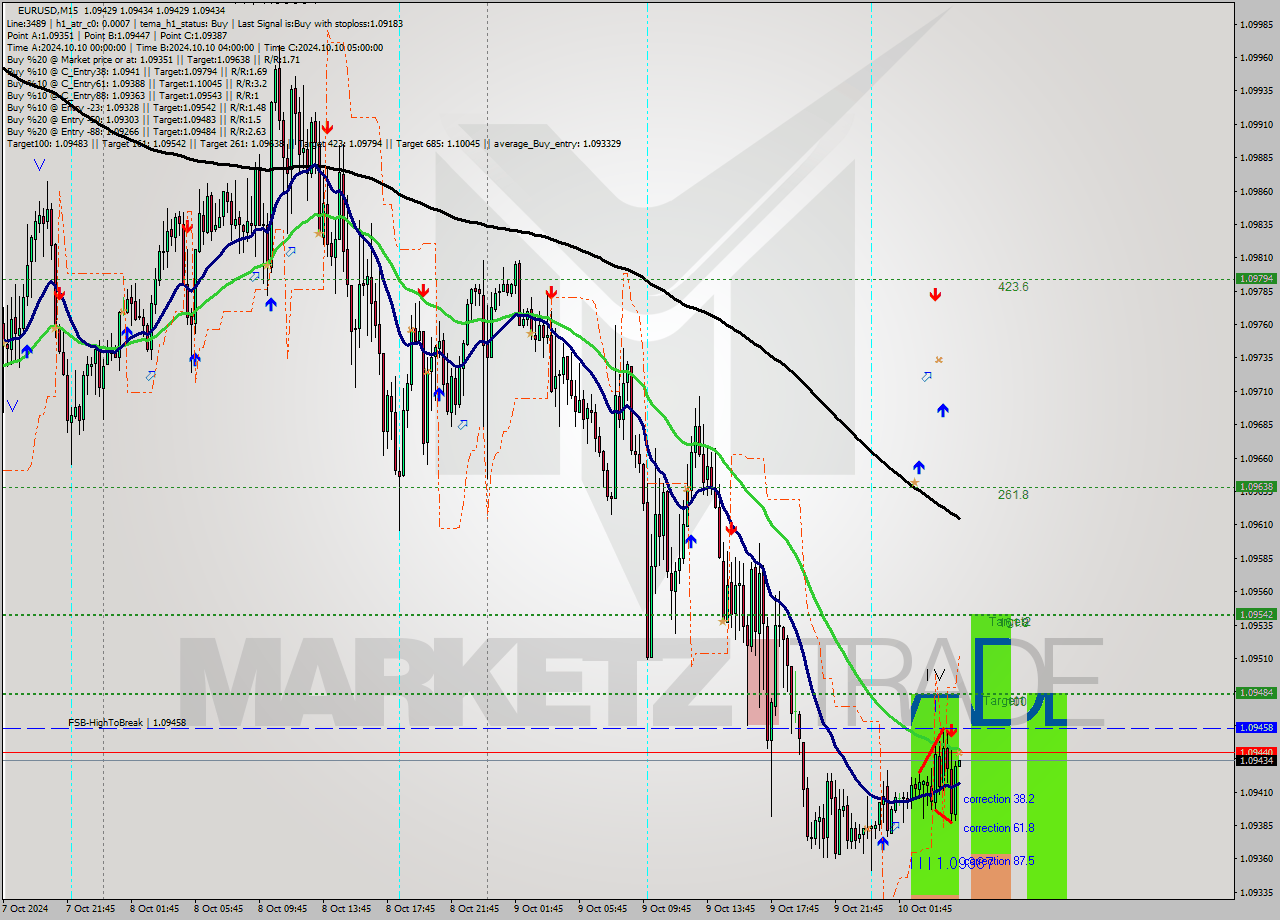Click the Point A, B, C values line
The image size is (1280, 920).
pos(116,35)
